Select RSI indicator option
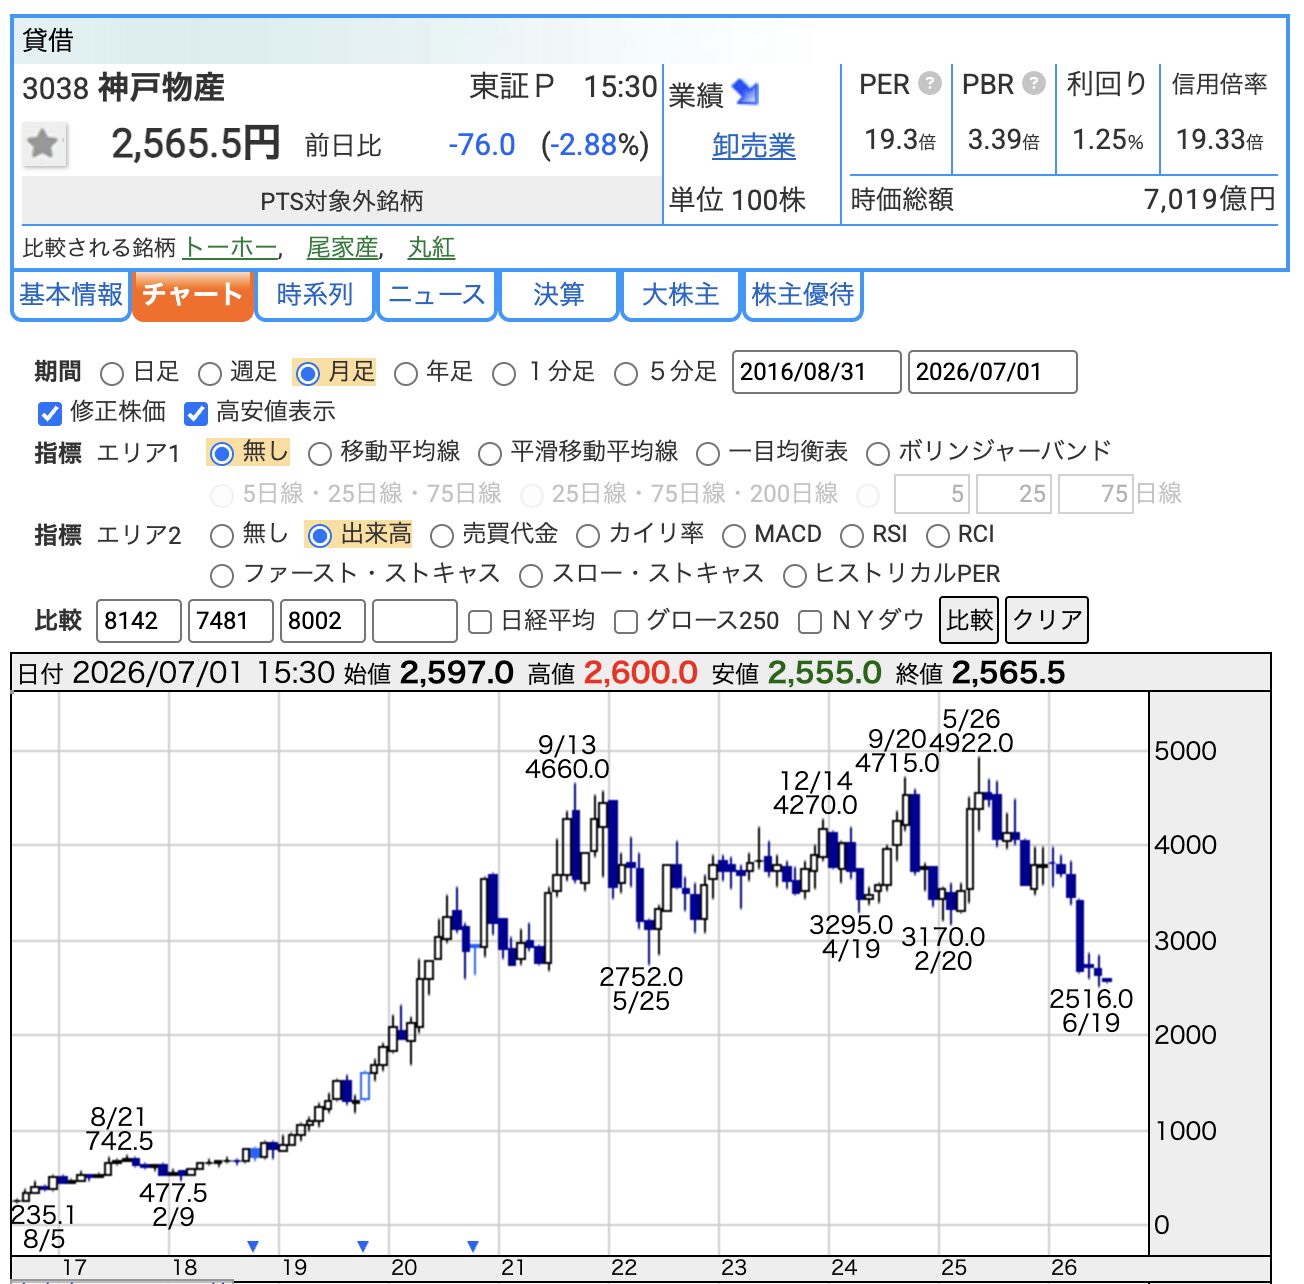This screenshot has height=1284, width=1304. click(852, 536)
